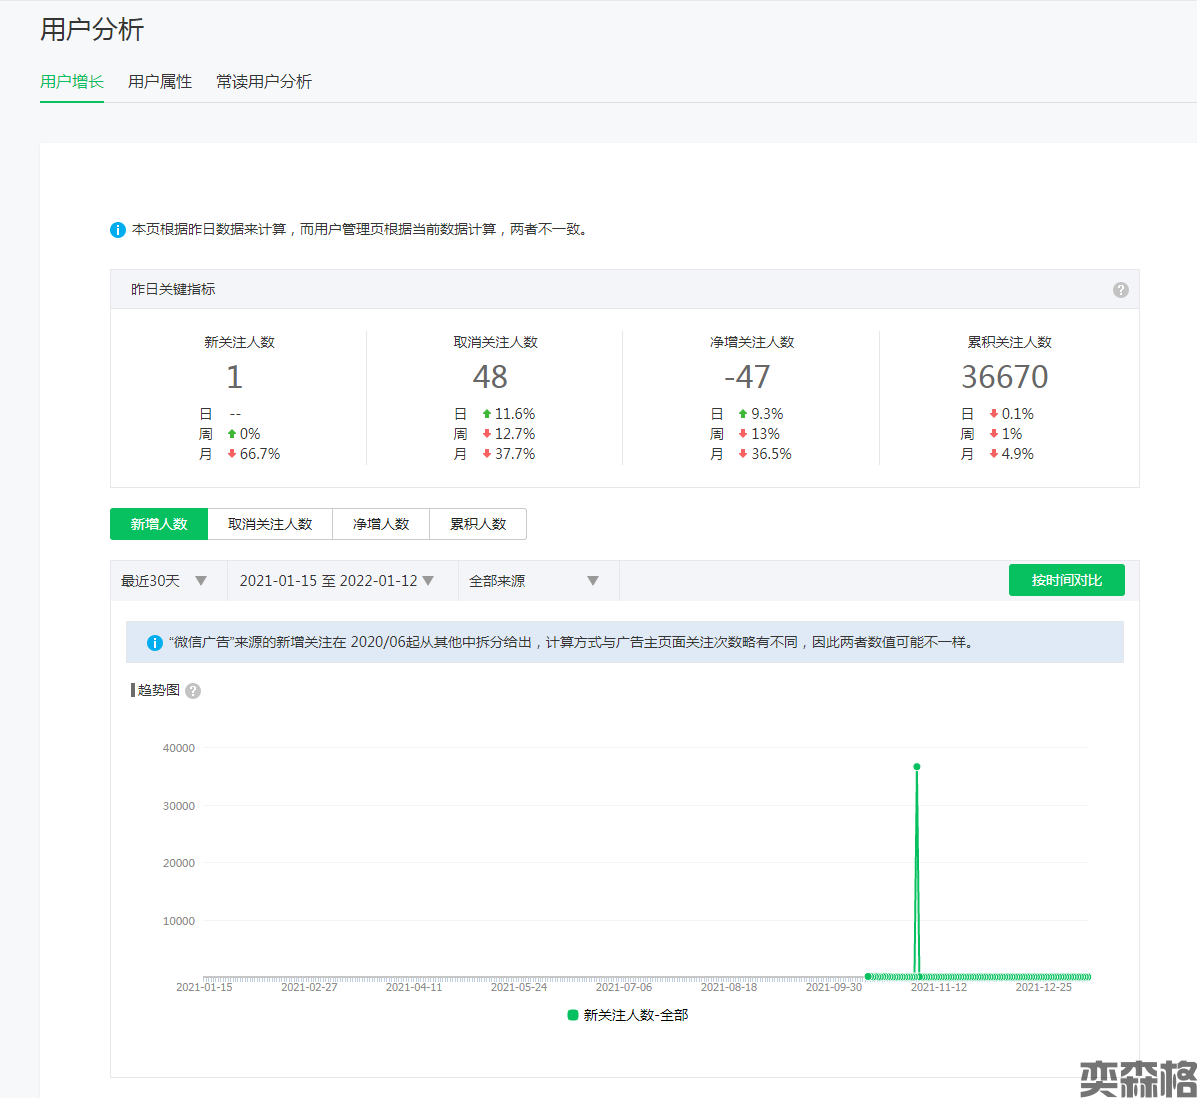The height and width of the screenshot is (1098, 1197).
Task: Switch to 用户属性 tab
Action: click(160, 82)
